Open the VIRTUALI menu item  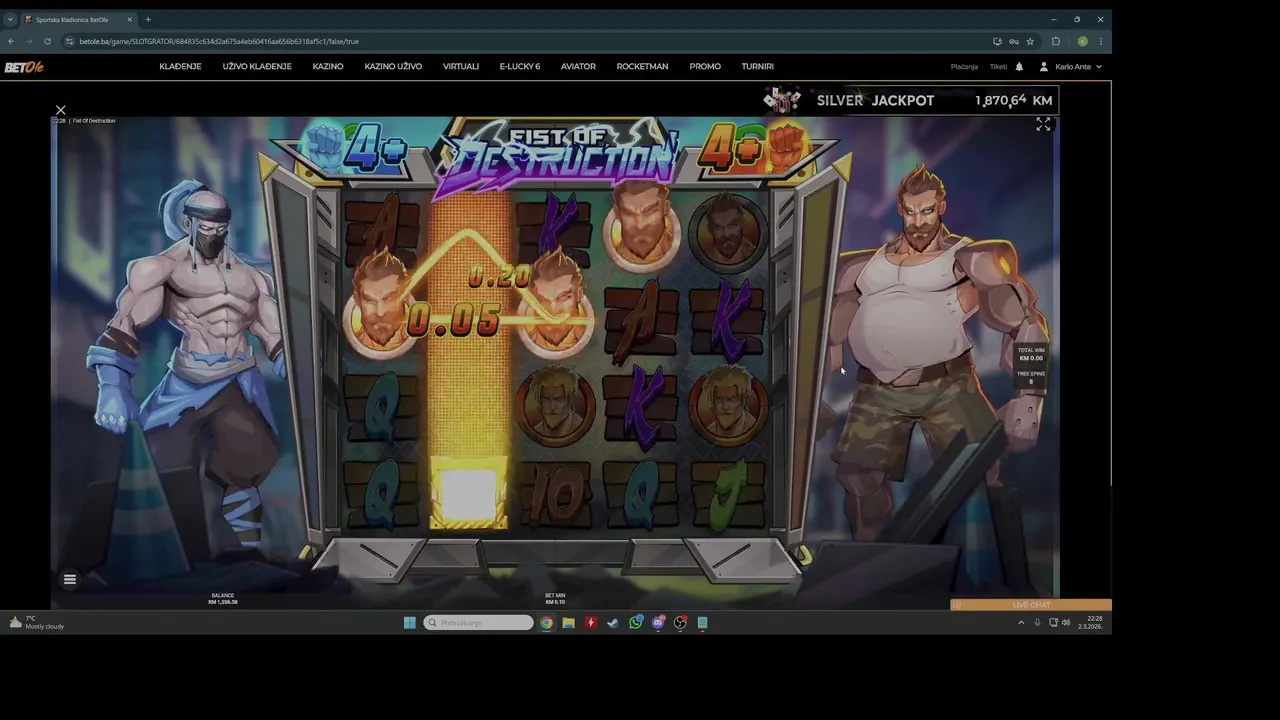(461, 67)
